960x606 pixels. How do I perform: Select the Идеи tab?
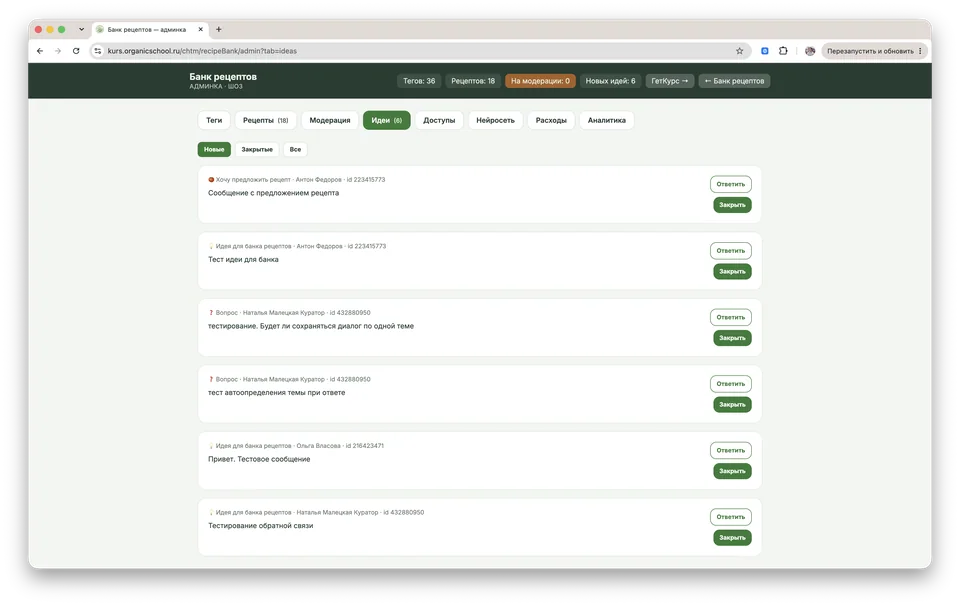coord(386,120)
